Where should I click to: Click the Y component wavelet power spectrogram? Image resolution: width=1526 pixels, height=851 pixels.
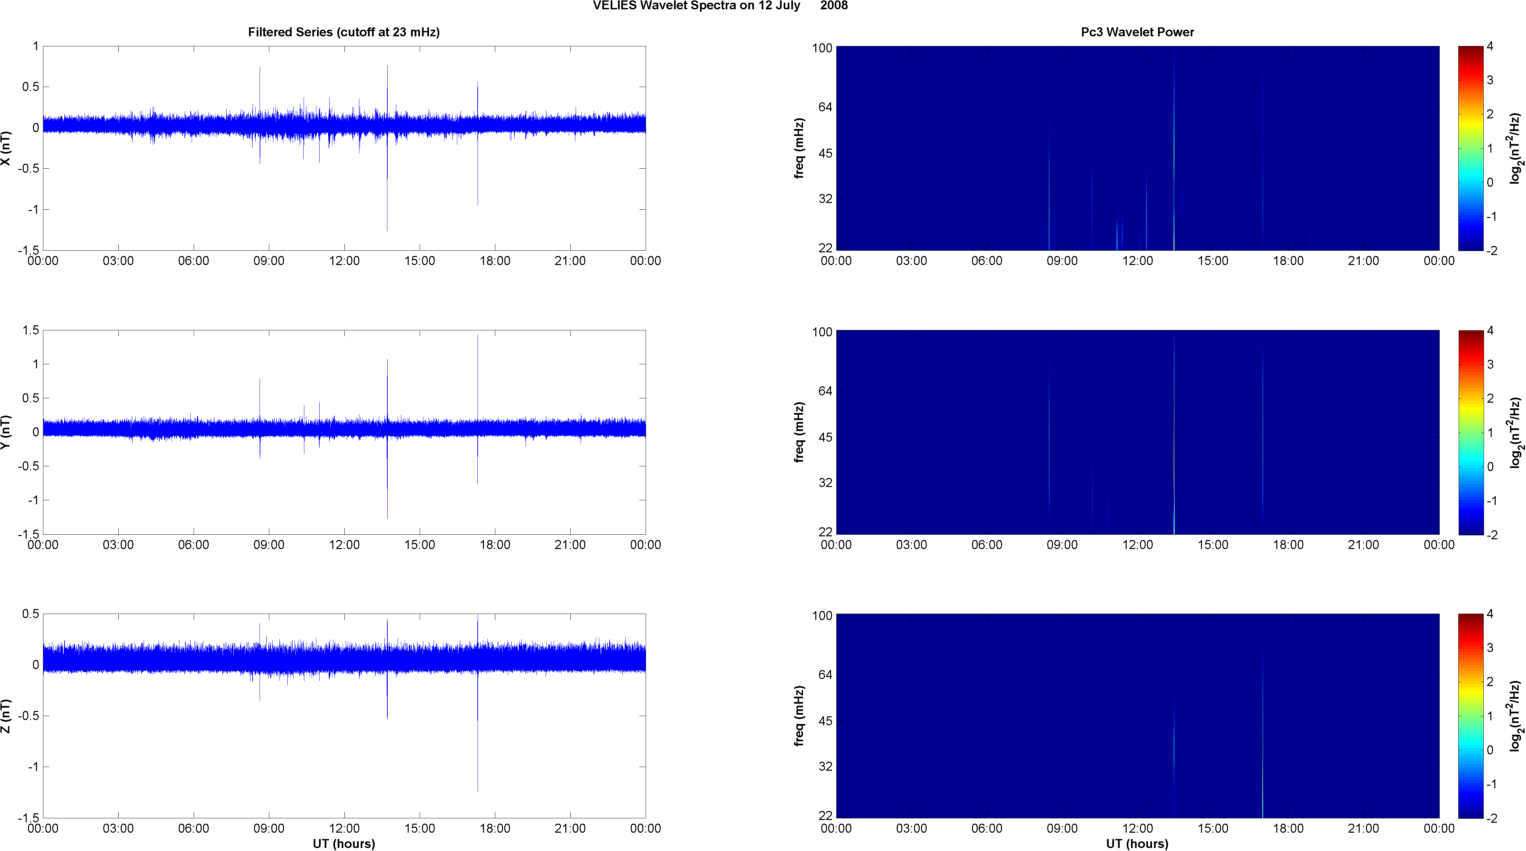[1137, 432]
